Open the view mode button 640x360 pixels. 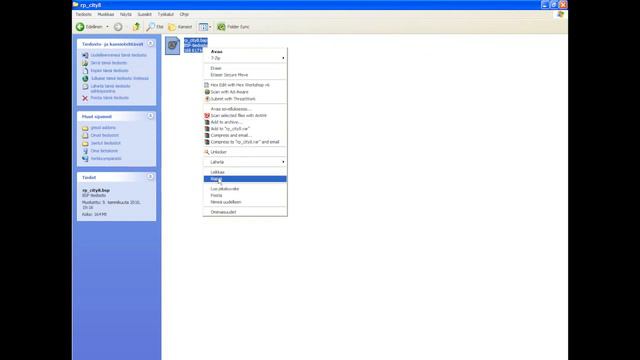[x=203, y=27]
